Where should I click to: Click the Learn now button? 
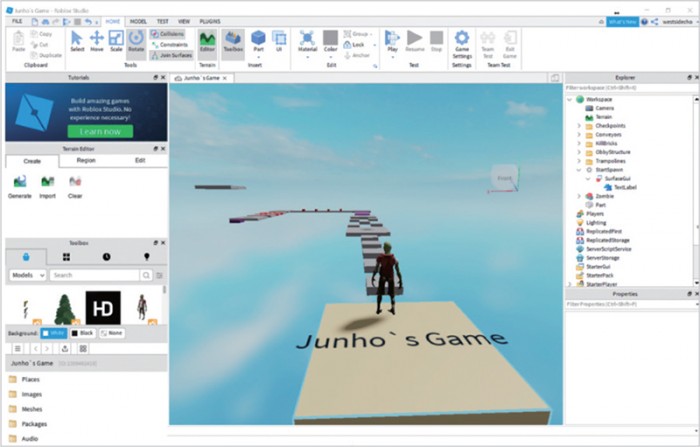click(x=100, y=132)
